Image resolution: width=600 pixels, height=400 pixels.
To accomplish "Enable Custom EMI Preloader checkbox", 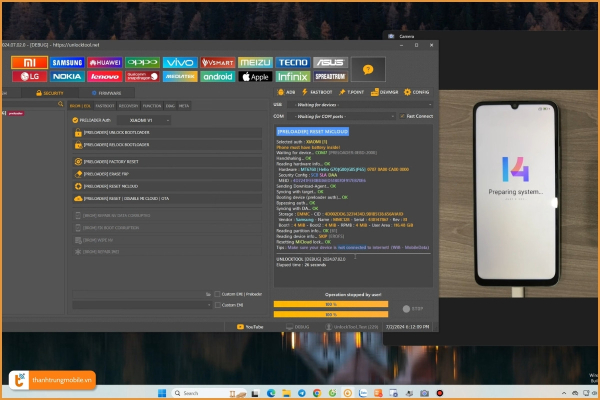I will click(x=218, y=294).
